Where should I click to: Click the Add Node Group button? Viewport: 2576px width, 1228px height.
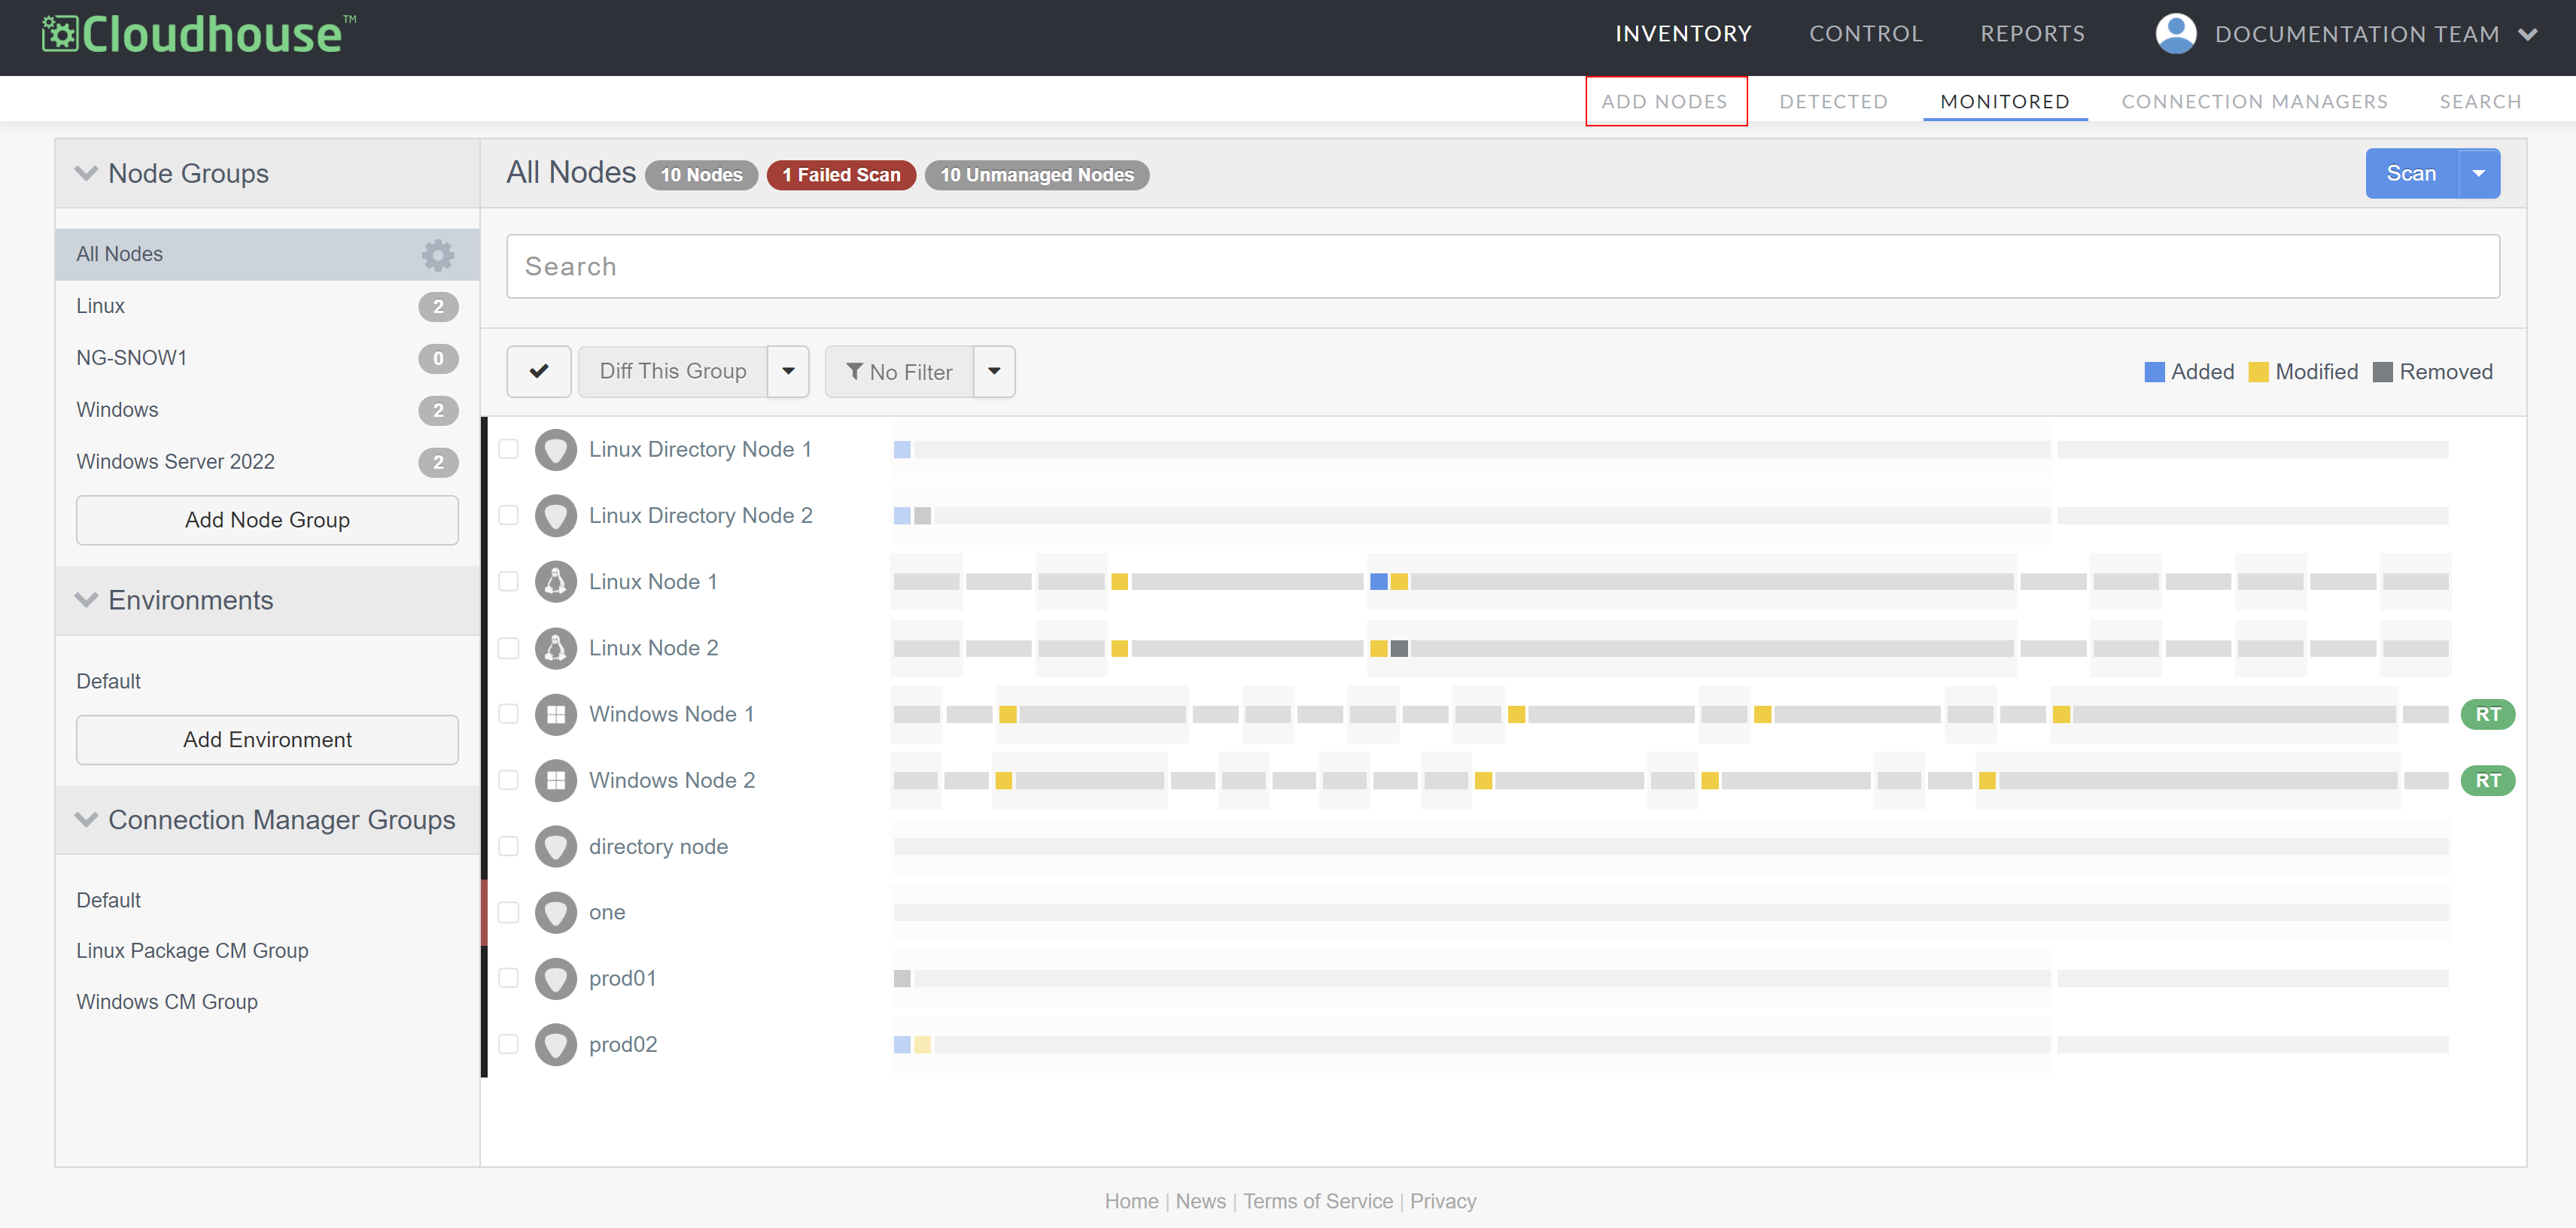pyautogui.click(x=267, y=520)
